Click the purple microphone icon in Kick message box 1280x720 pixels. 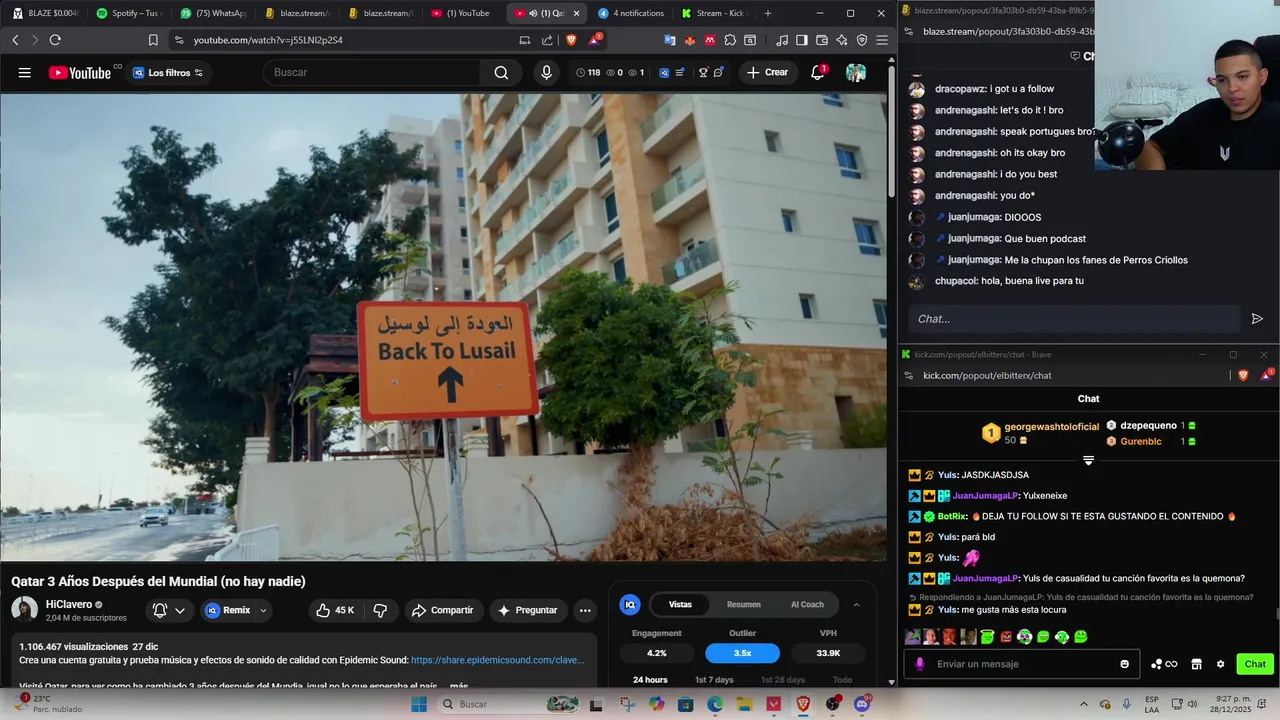[x=920, y=664]
